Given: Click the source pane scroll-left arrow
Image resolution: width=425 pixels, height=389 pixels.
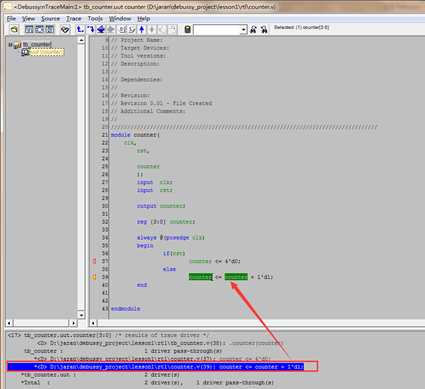Looking at the screenshot, I should (93, 323).
